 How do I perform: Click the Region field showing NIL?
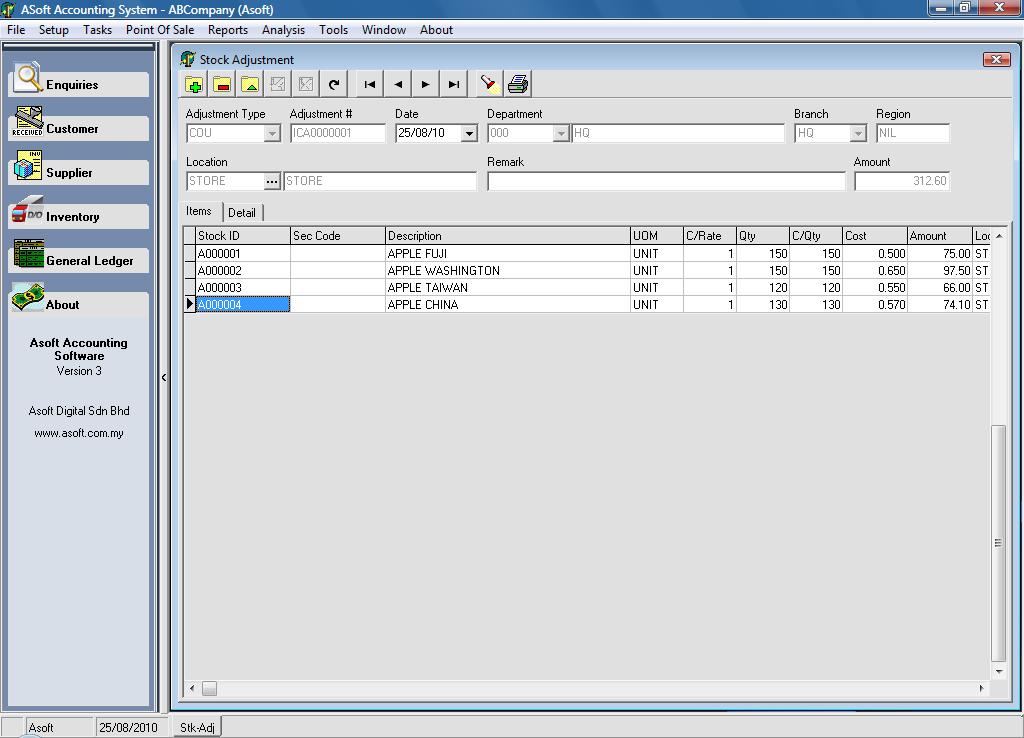[912, 133]
